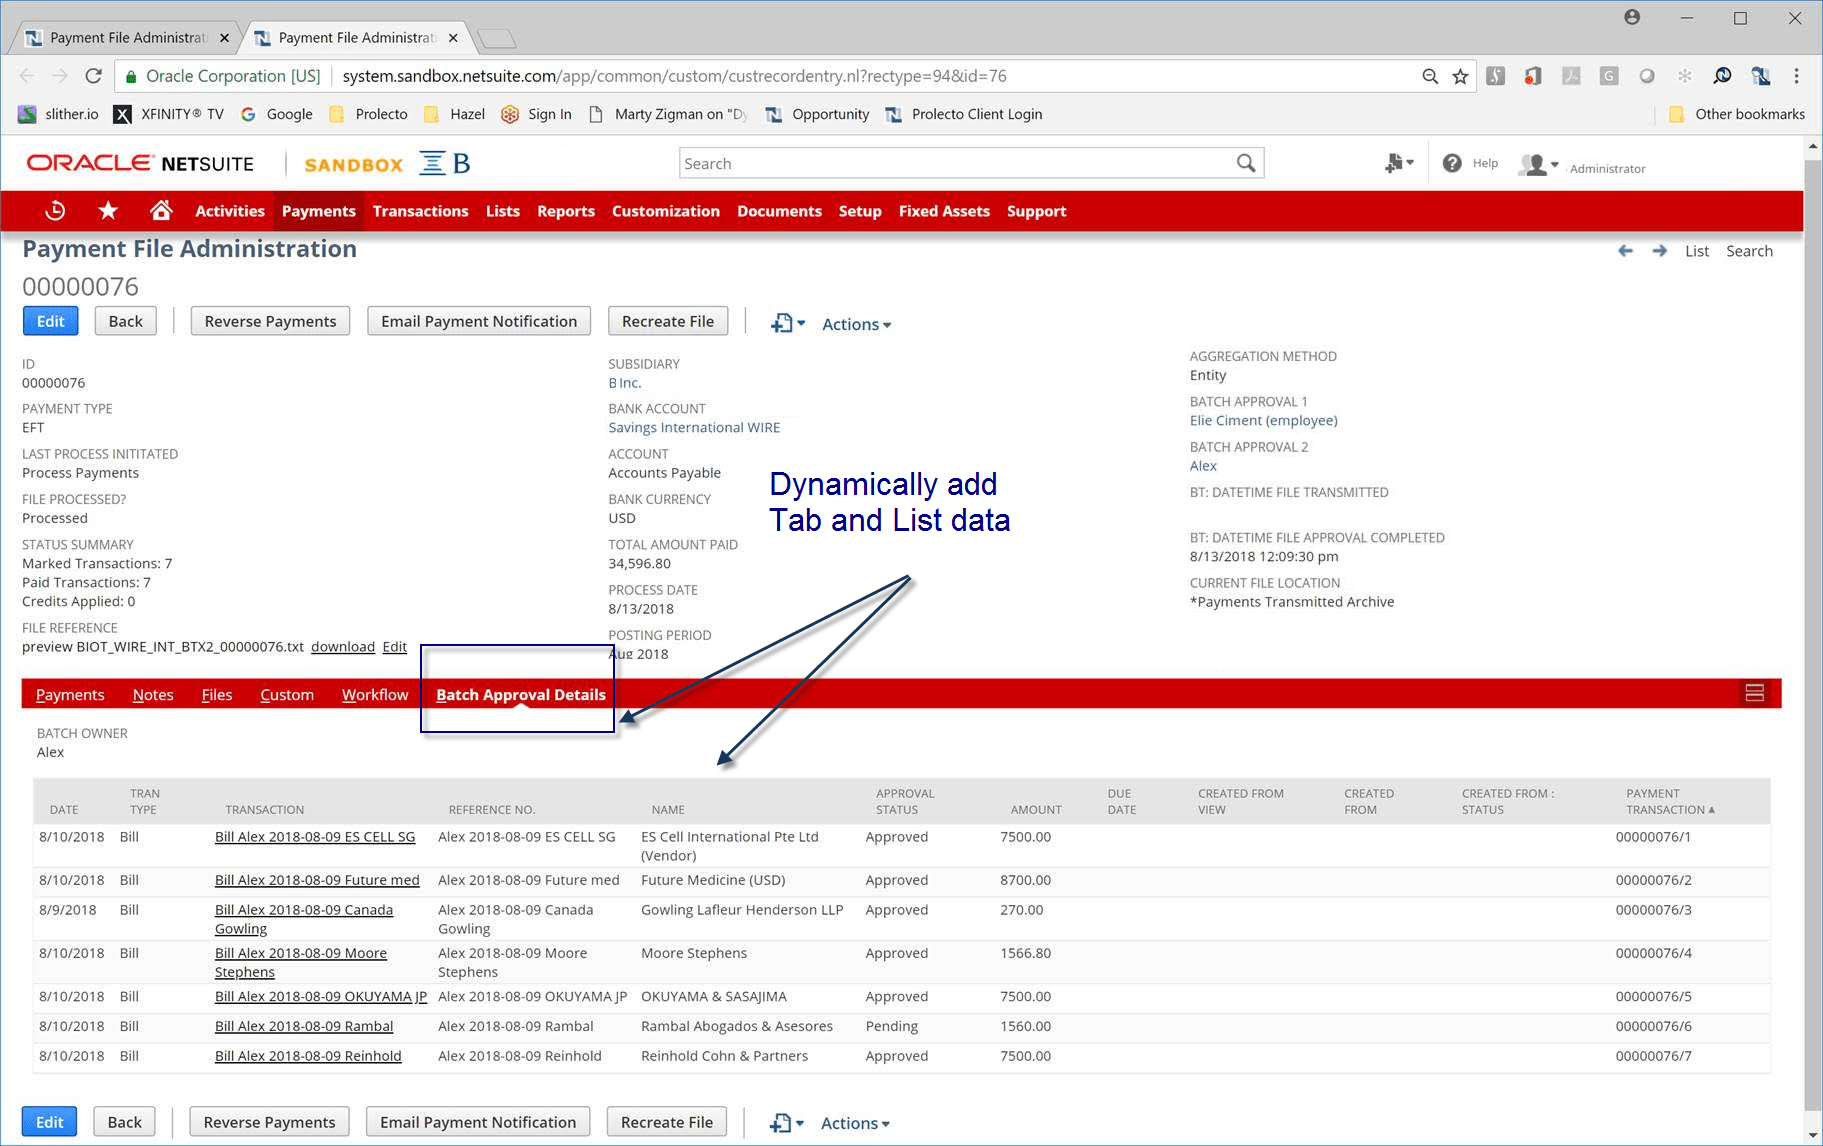Open the Transactions menu

(420, 211)
